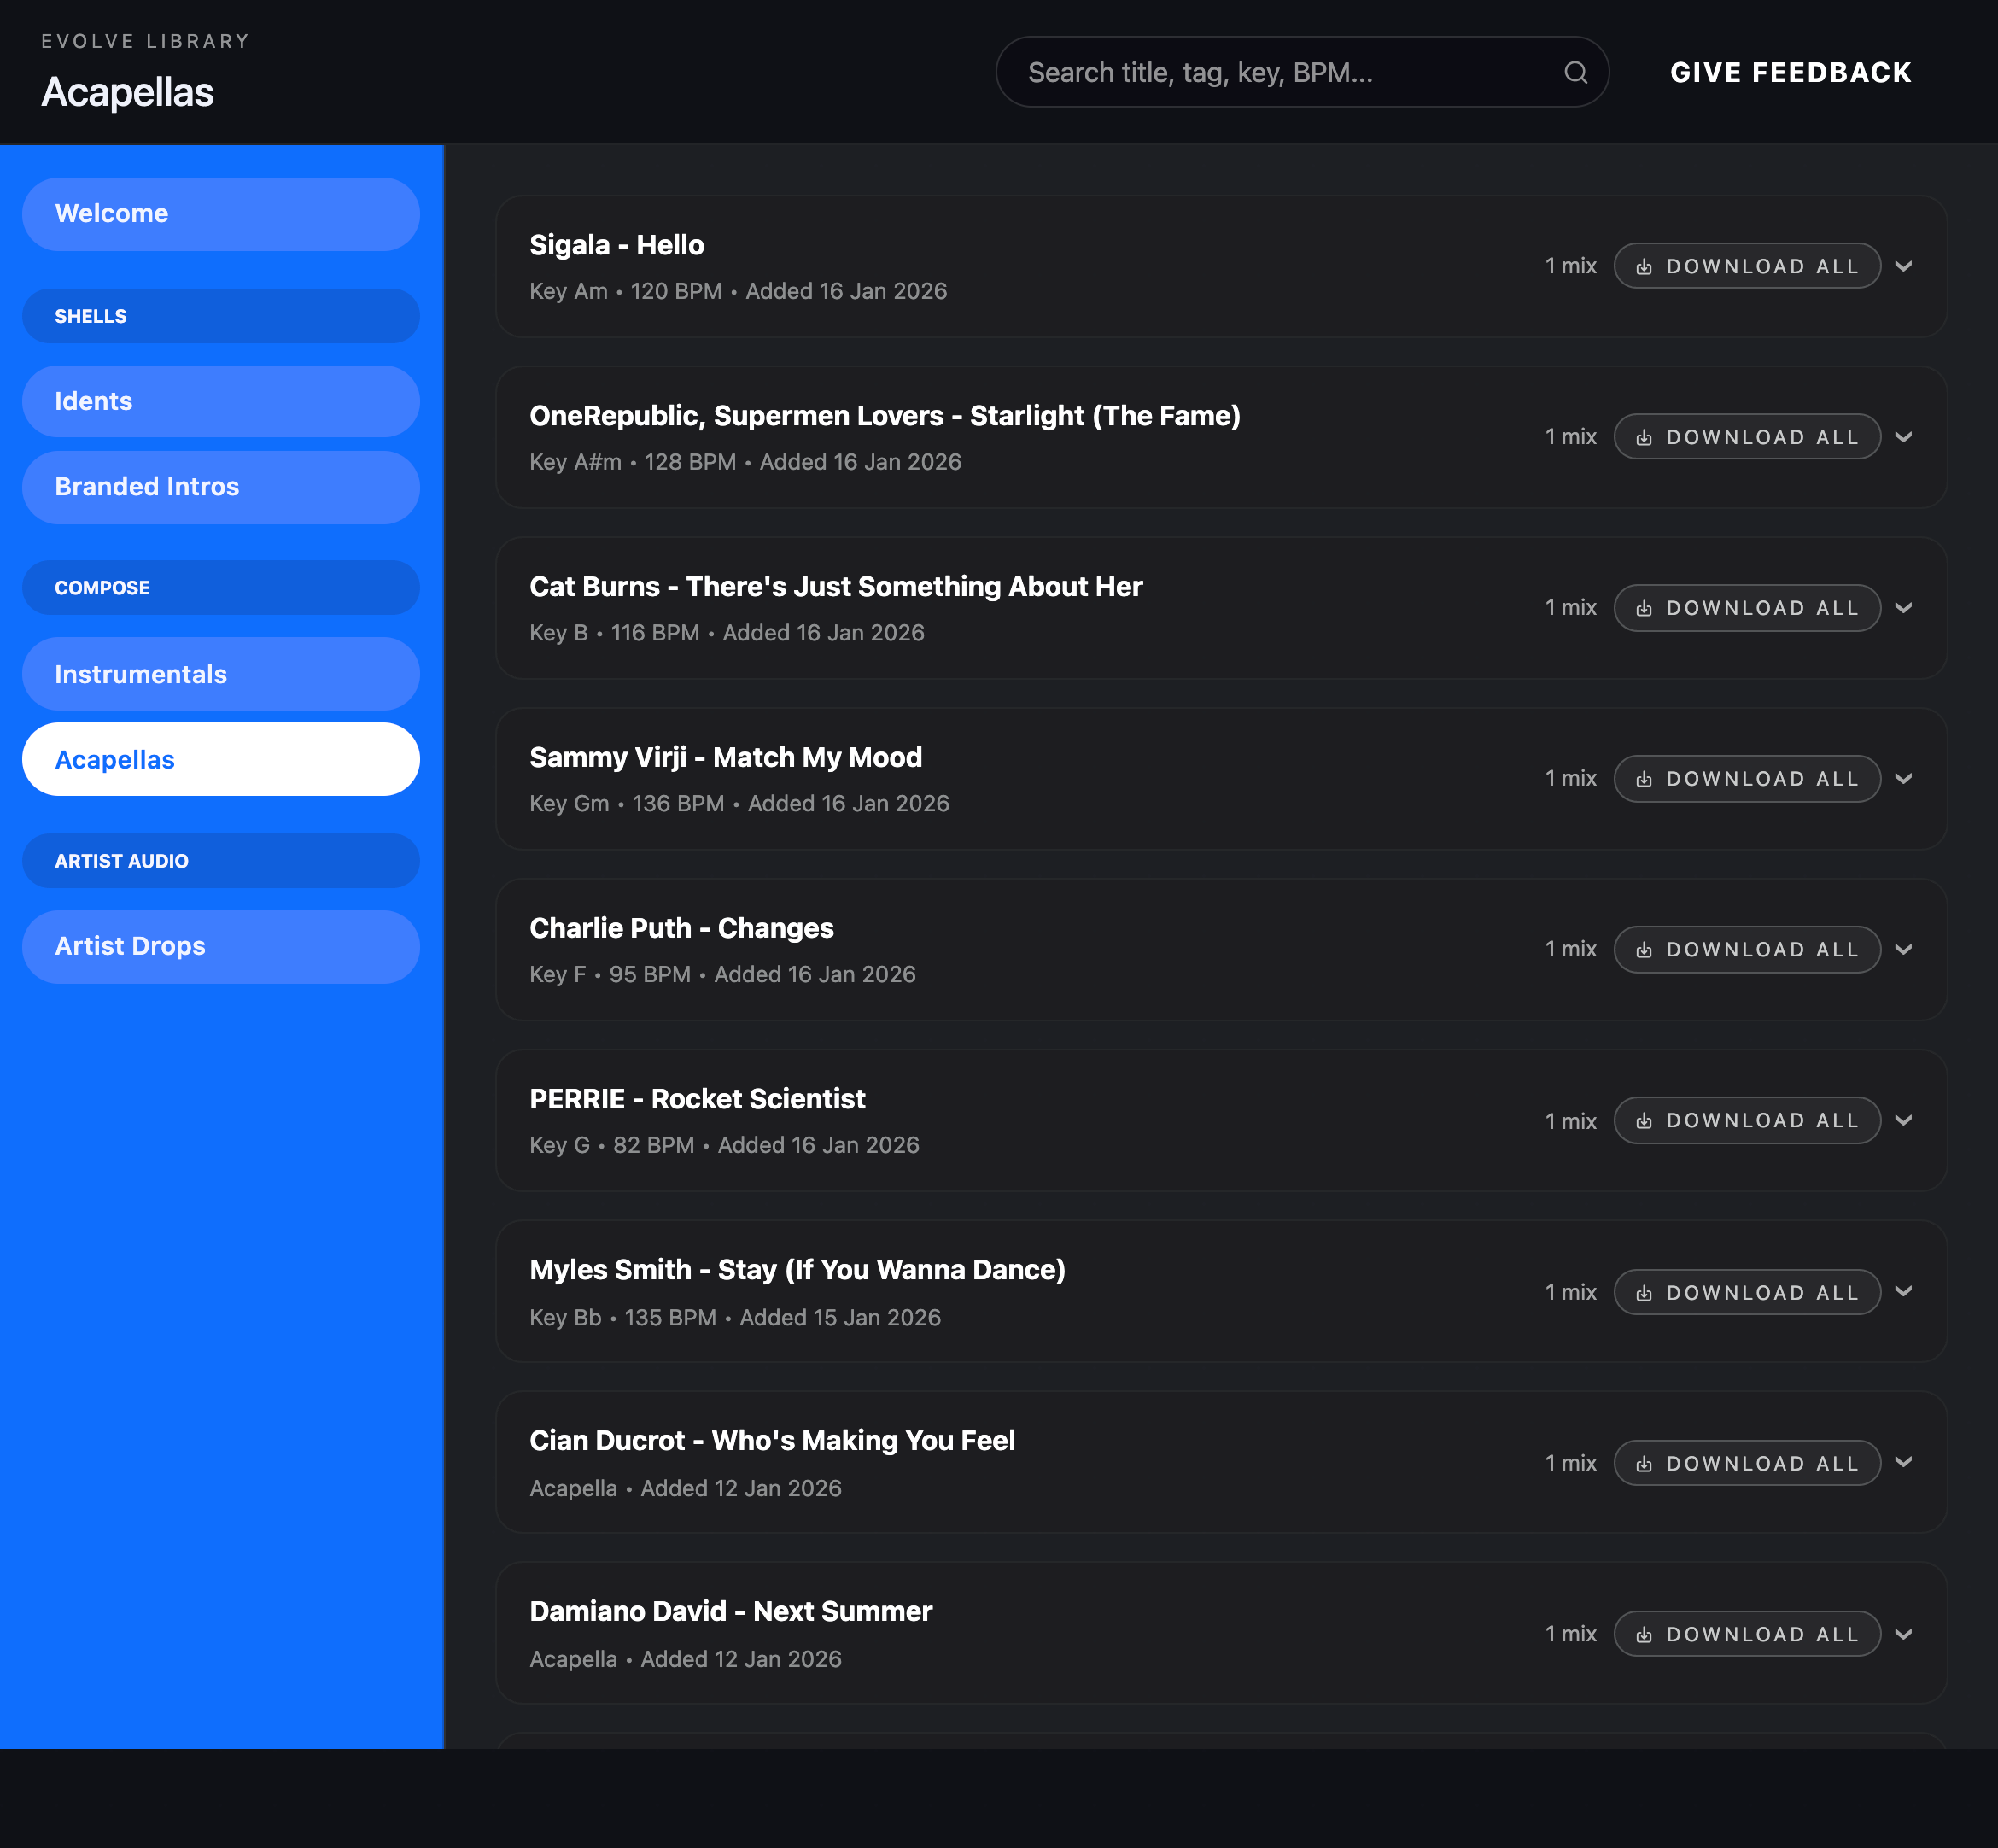
Task: Open the Branded Intros section
Action: pyautogui.click(x=220, y=487)
